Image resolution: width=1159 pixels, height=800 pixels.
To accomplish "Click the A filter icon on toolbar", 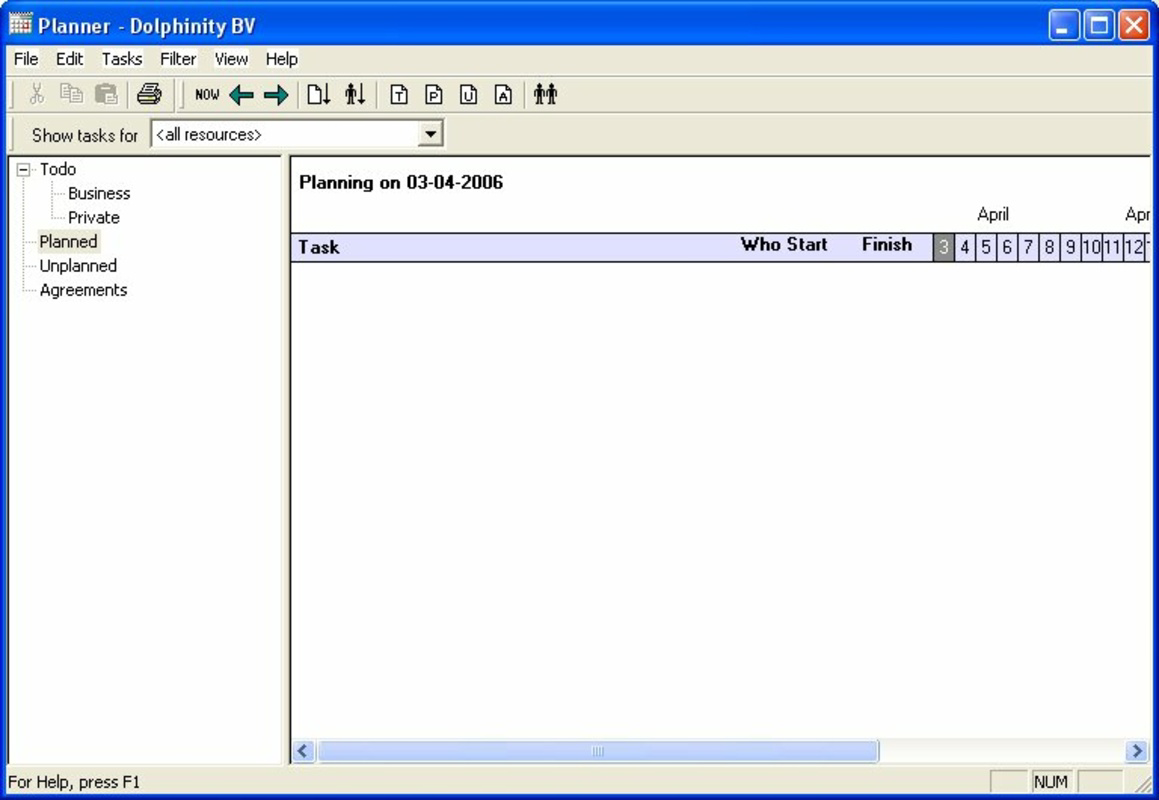I will pyautogui.click(x=502, y=95).
